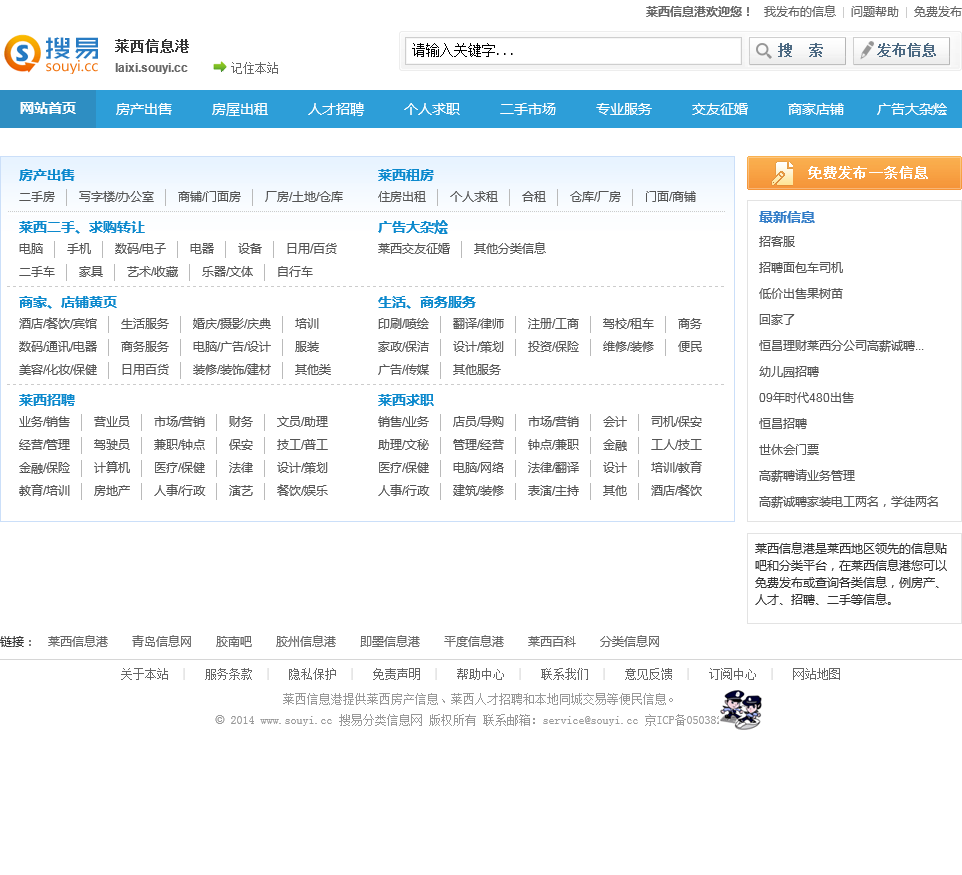The width and height of the screenshot is (962, 875).
Task: Open 司机/保安 job-seeking category
Action: 677,422
